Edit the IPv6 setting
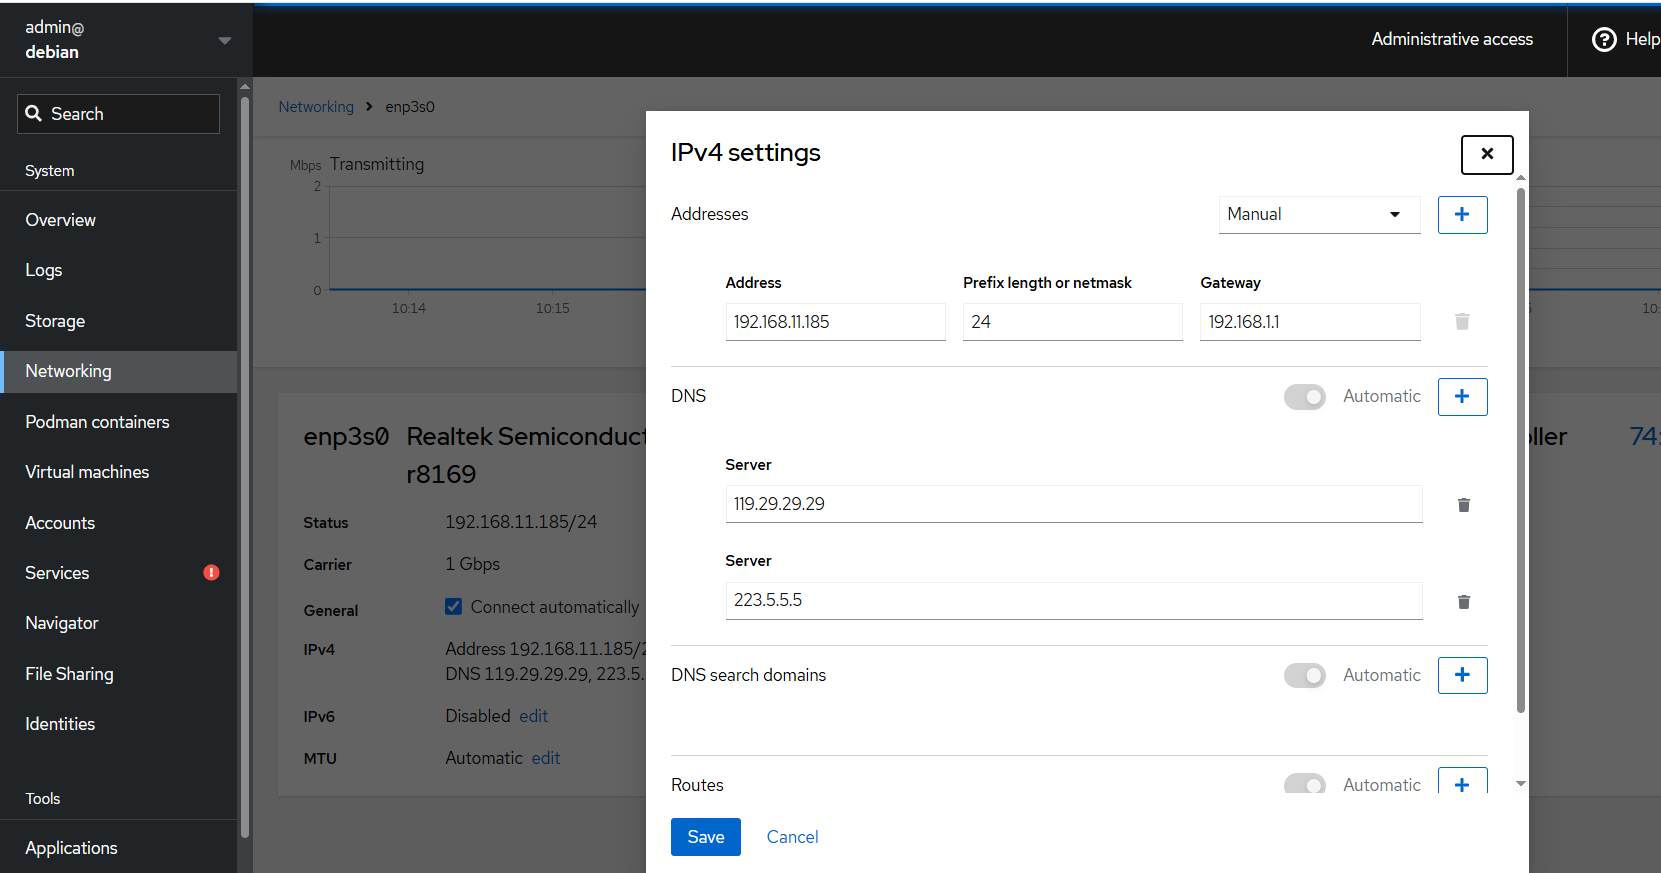Screen dimensions: 1661x873 pos(534,716)
